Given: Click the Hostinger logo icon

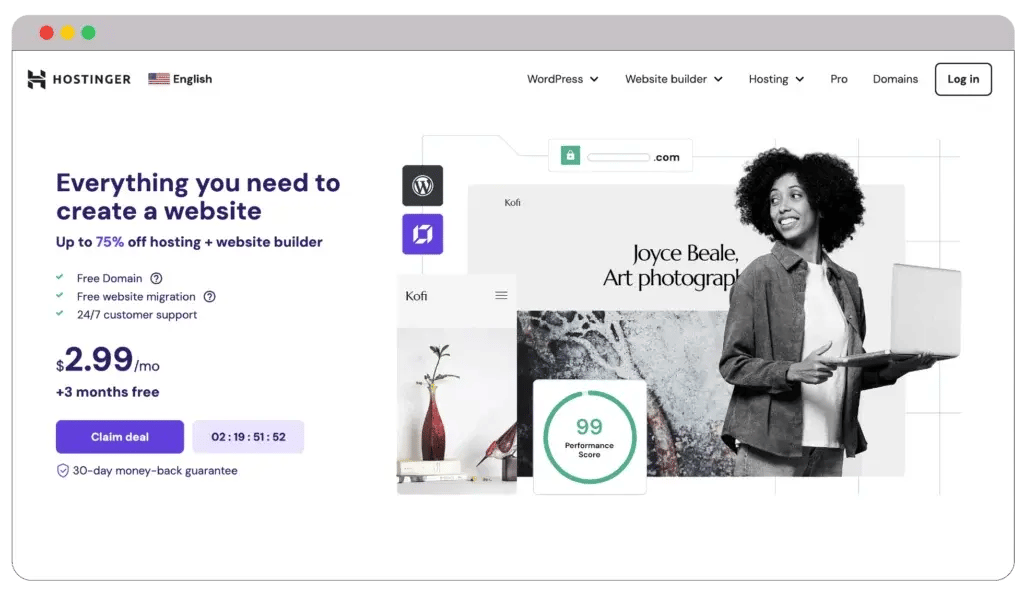Looking at the screenshot, I should [x=37, y=79].
